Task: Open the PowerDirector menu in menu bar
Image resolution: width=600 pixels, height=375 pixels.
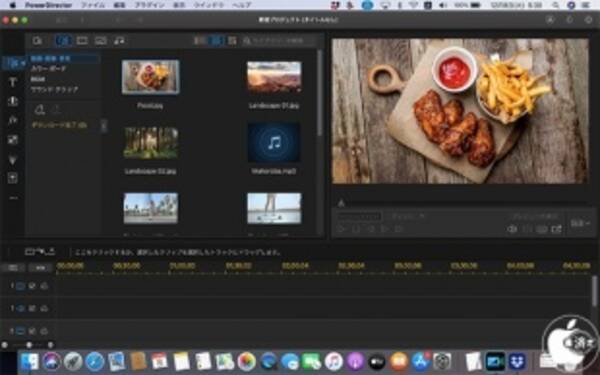Action: click(49, 5)
